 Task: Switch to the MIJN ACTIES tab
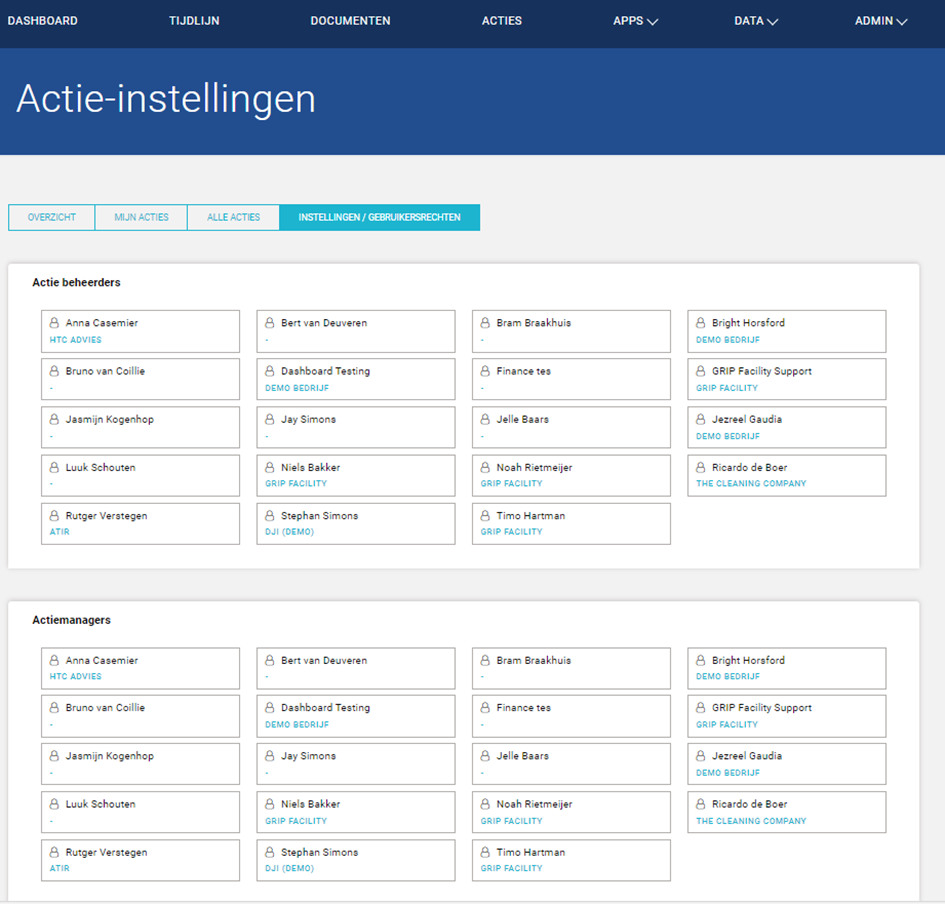coord(142,218)
